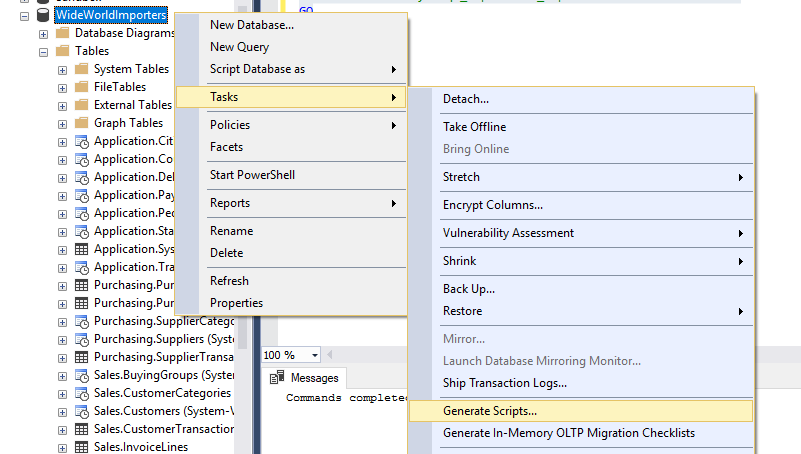Screen dimensions: 801x454
Task: Select New Query from context menu
Action: point(239,47)
